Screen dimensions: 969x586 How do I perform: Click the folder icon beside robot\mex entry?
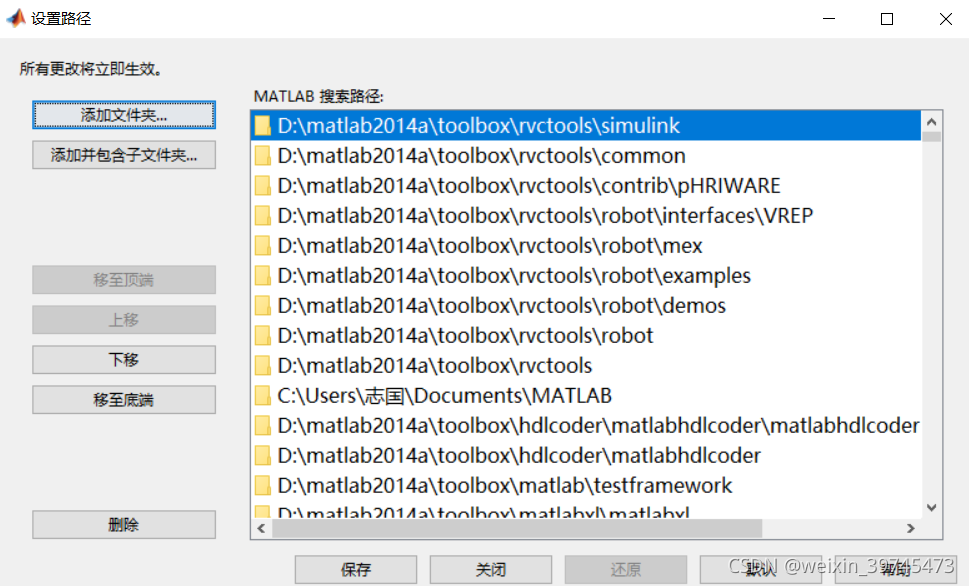[262, 245]
